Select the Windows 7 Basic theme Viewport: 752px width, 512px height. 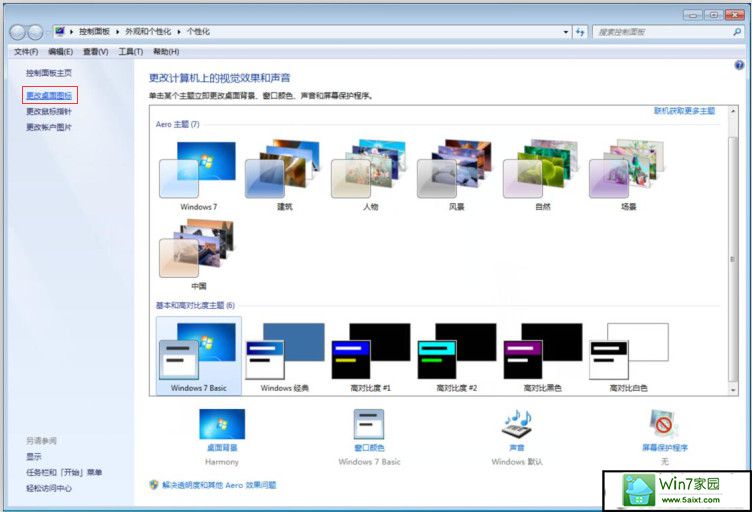199,356
